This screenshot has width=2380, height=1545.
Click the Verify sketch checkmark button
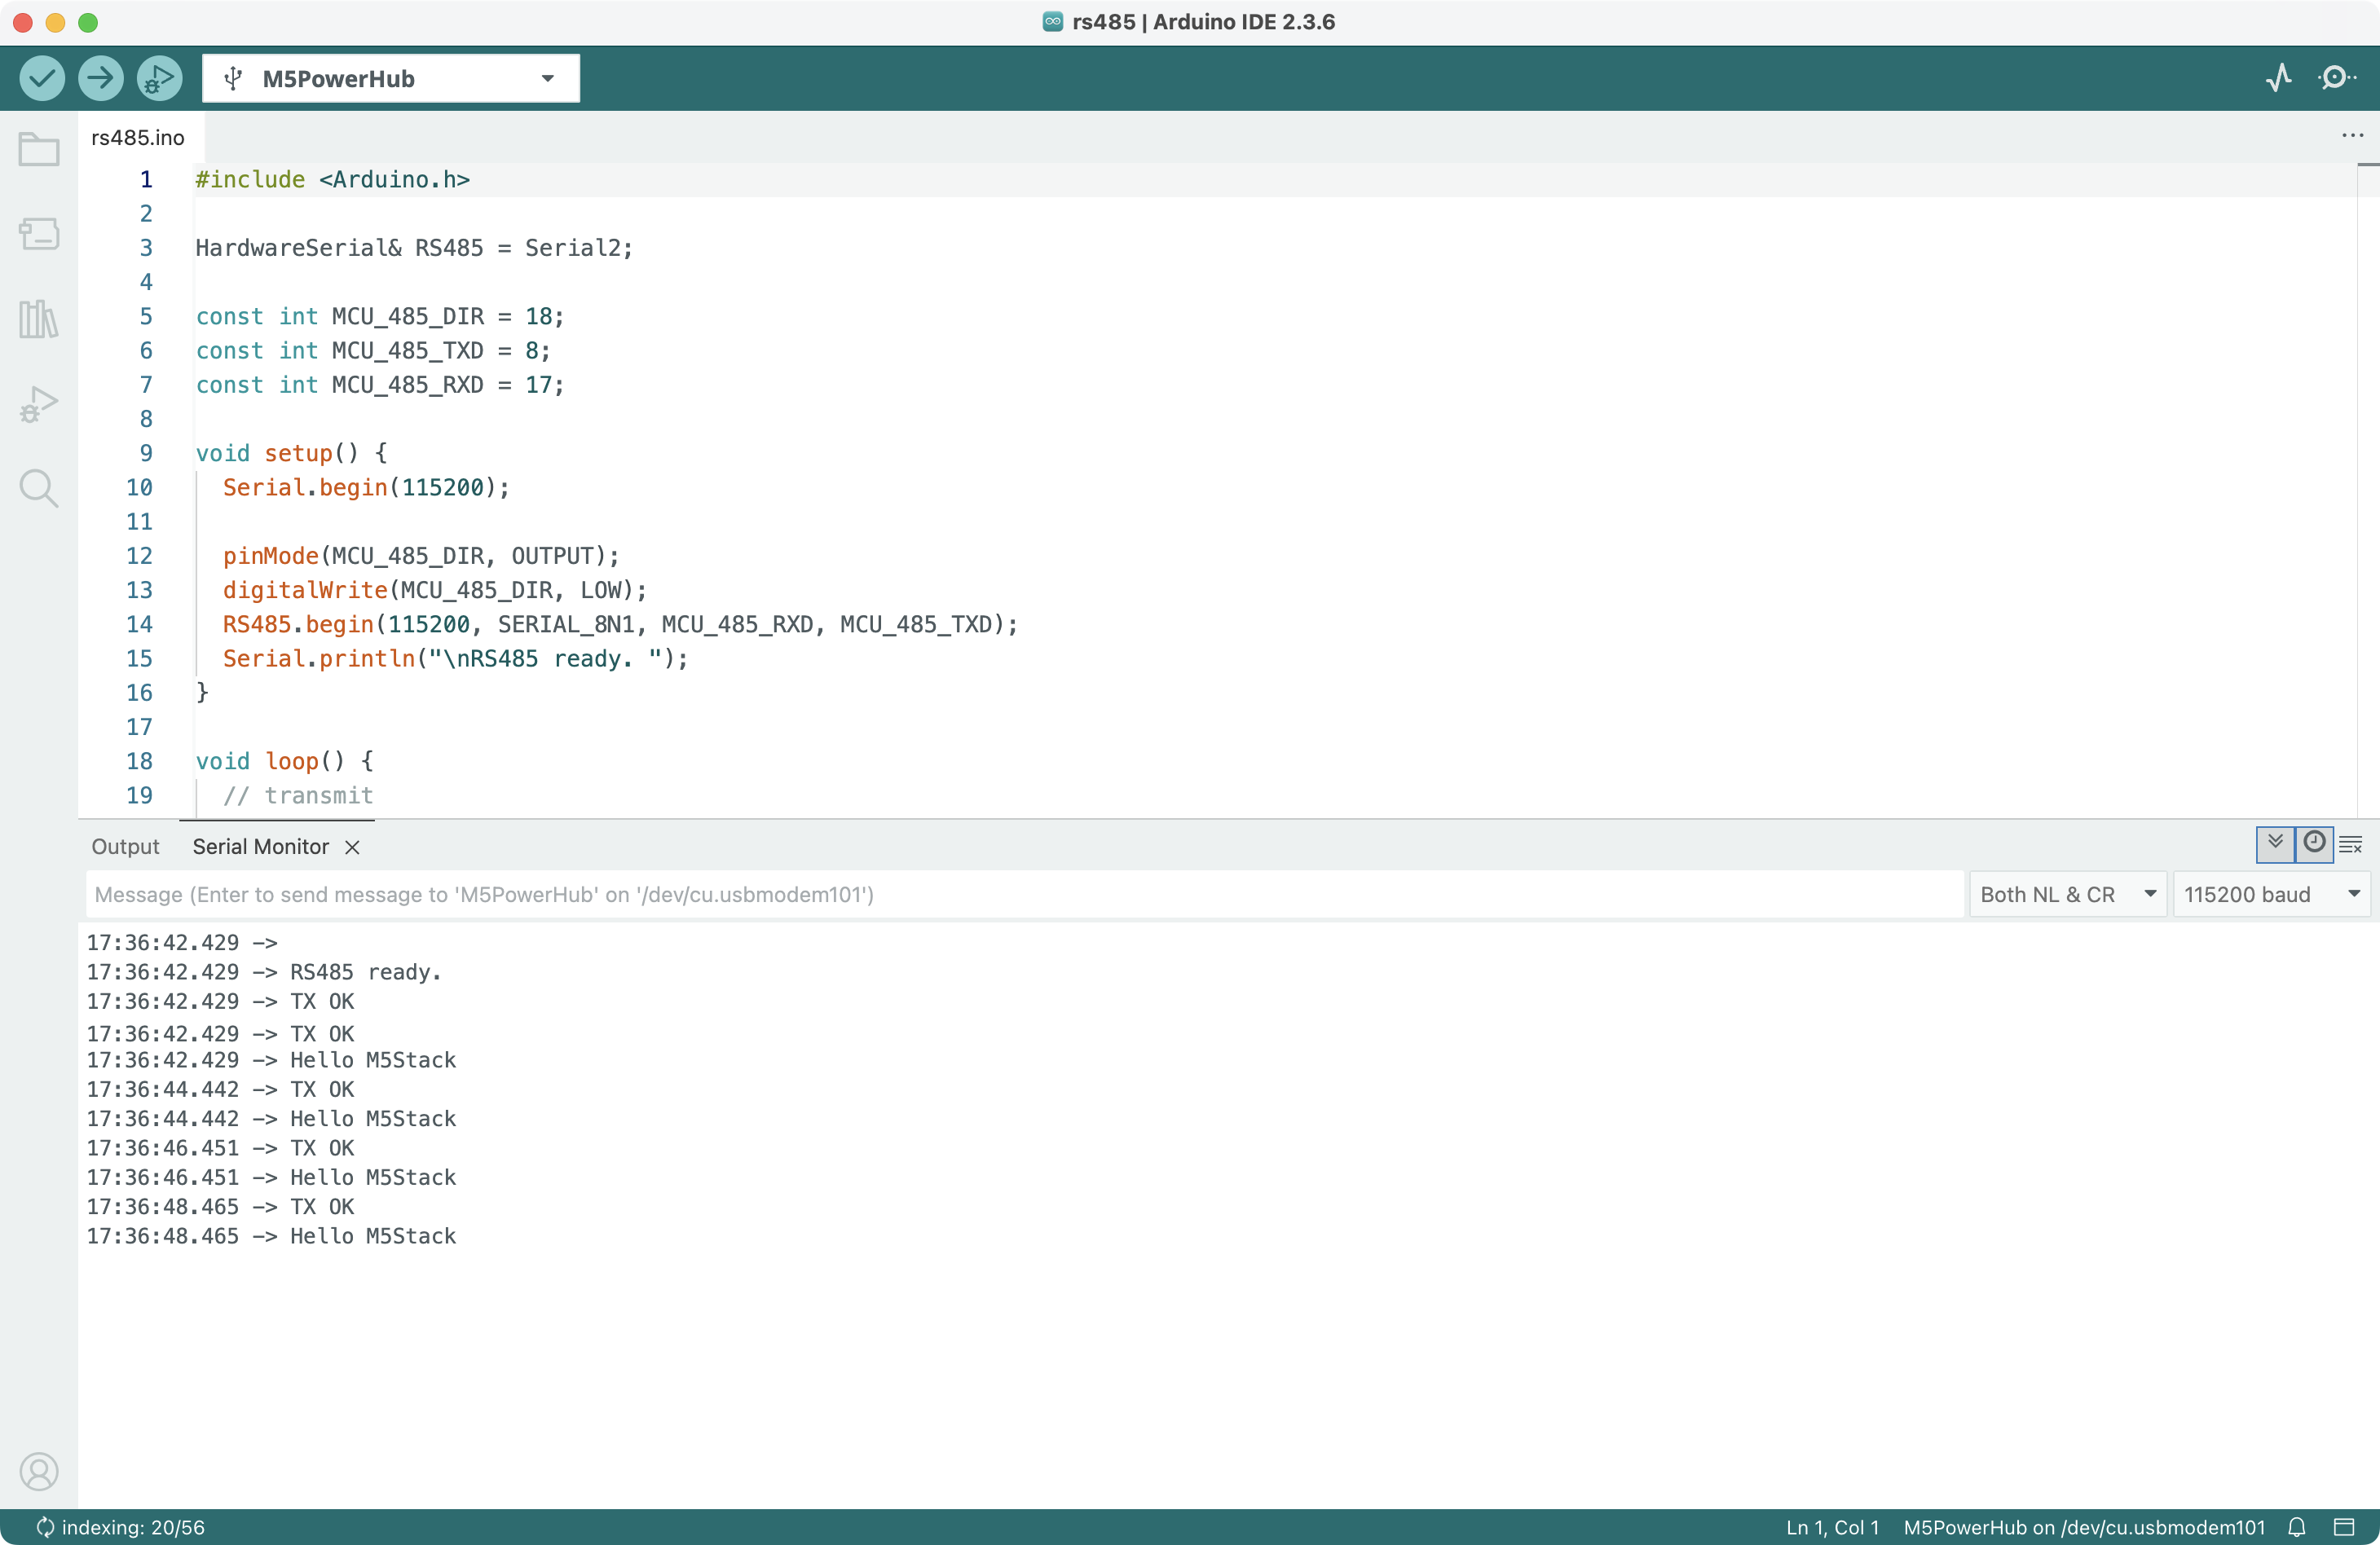pyautogui.click(x=42, y=78)
